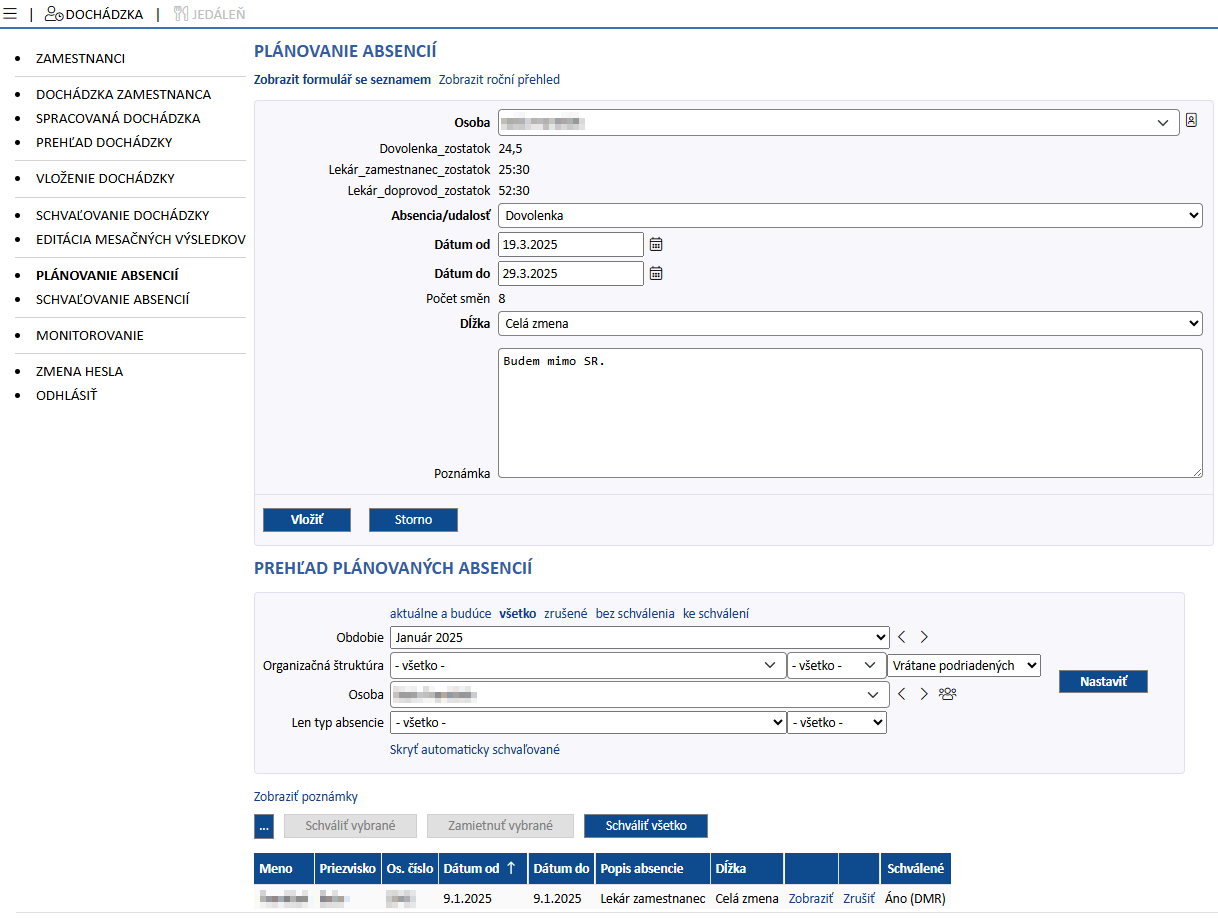The image size is (1218, 918).
Task: Click the ascending sort arrow on Dátum od
Action: tap(512, 868)
